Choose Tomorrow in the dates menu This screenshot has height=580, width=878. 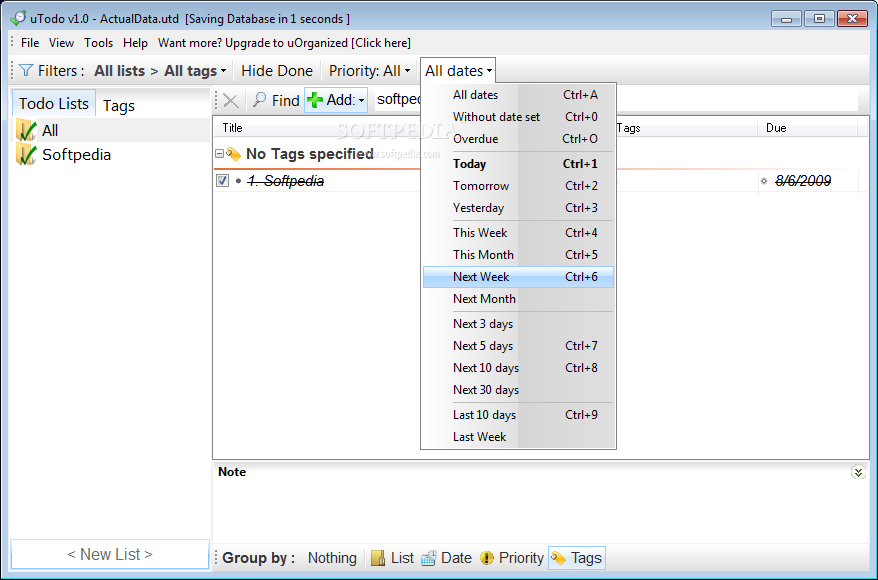pos(519,186)
